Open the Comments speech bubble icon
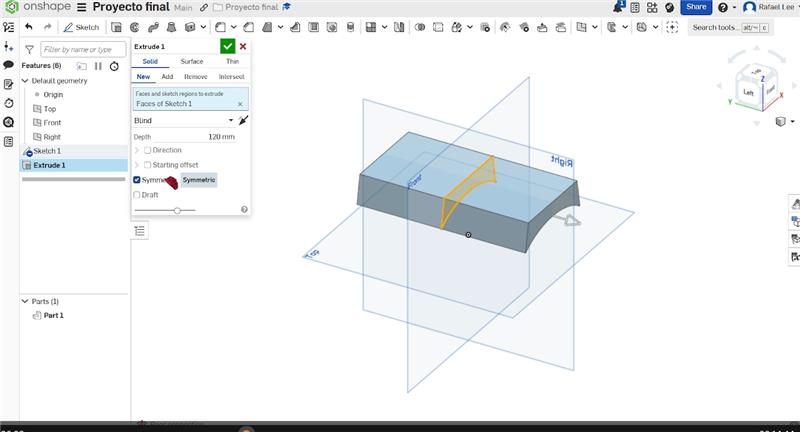Viewport: 800px width, 432px height. 8,65
